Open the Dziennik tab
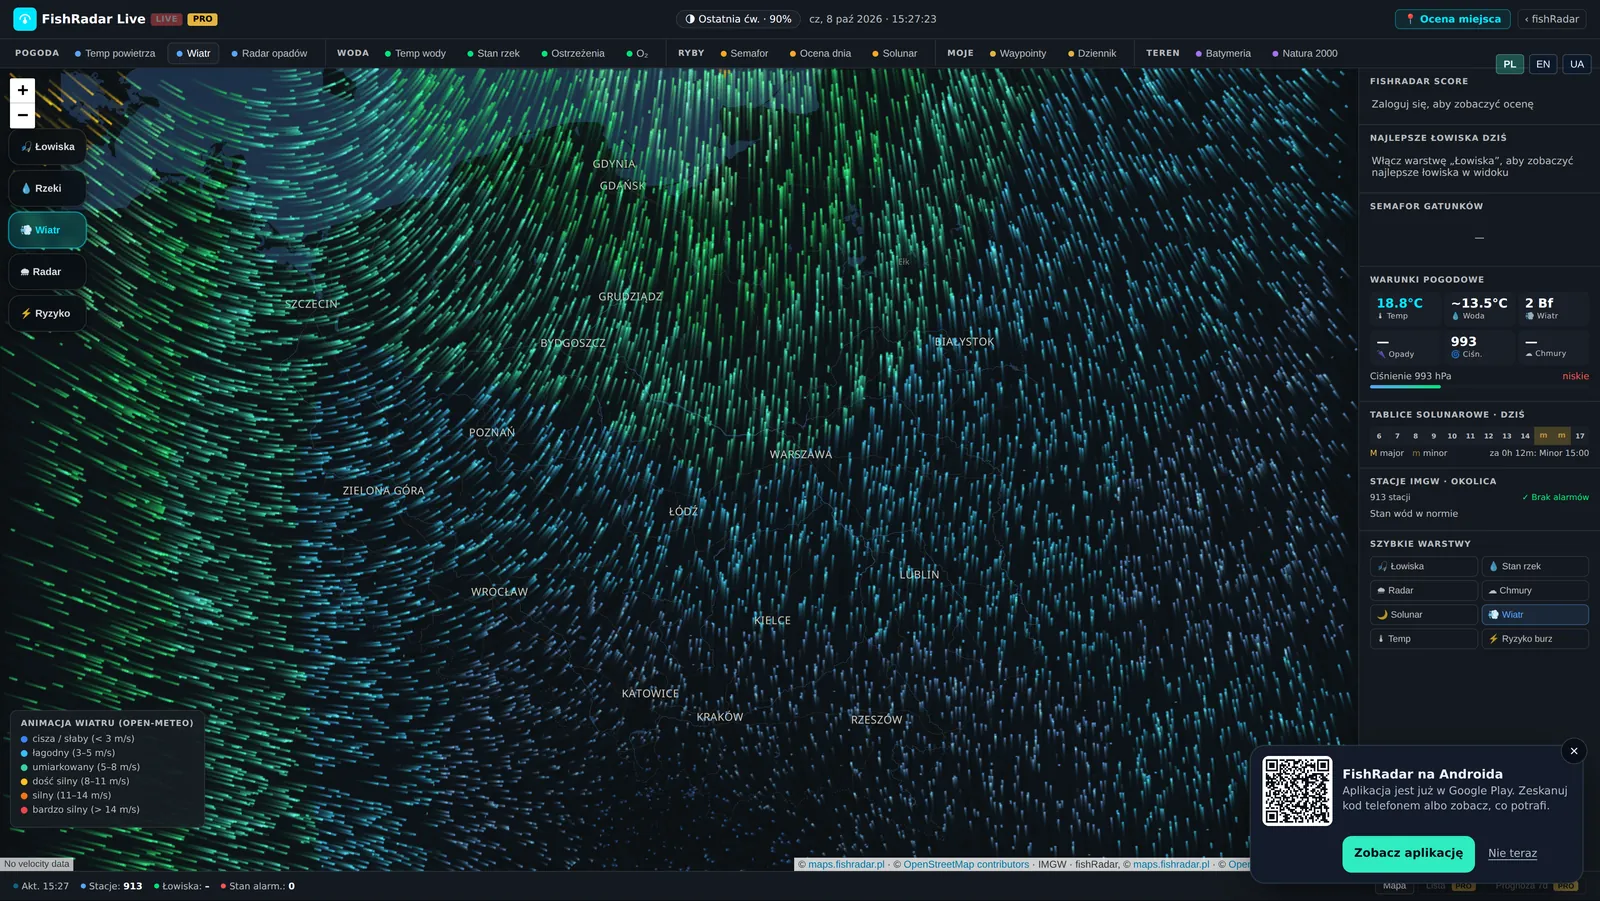Viewport: 1600px width, 901px height. (1092, 53)
